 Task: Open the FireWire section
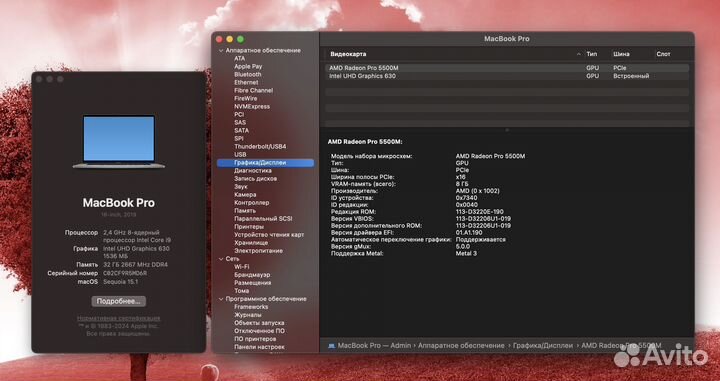[x=246, y=98]
